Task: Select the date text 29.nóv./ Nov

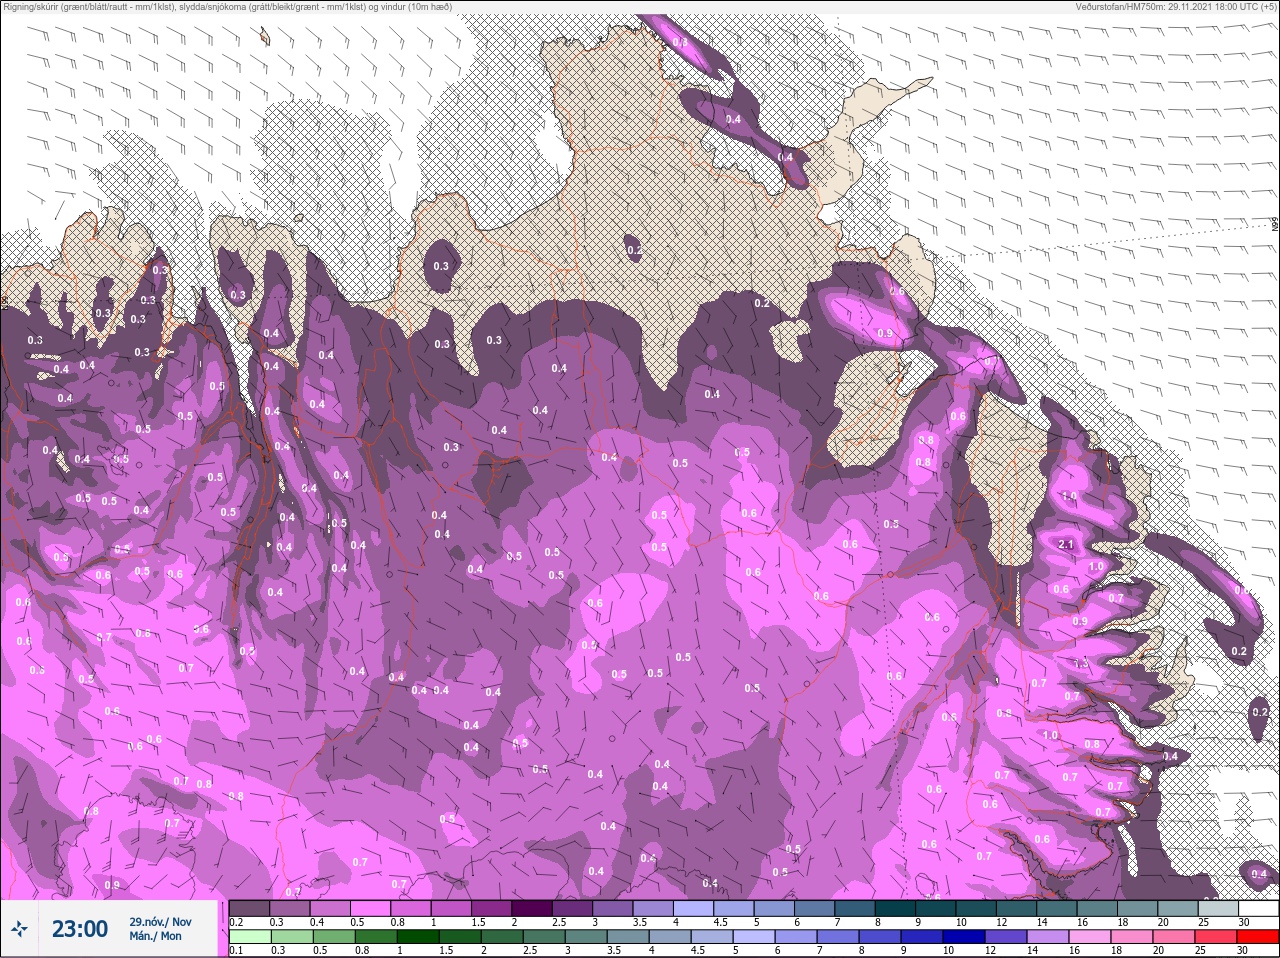Action: tap(160, 922)
